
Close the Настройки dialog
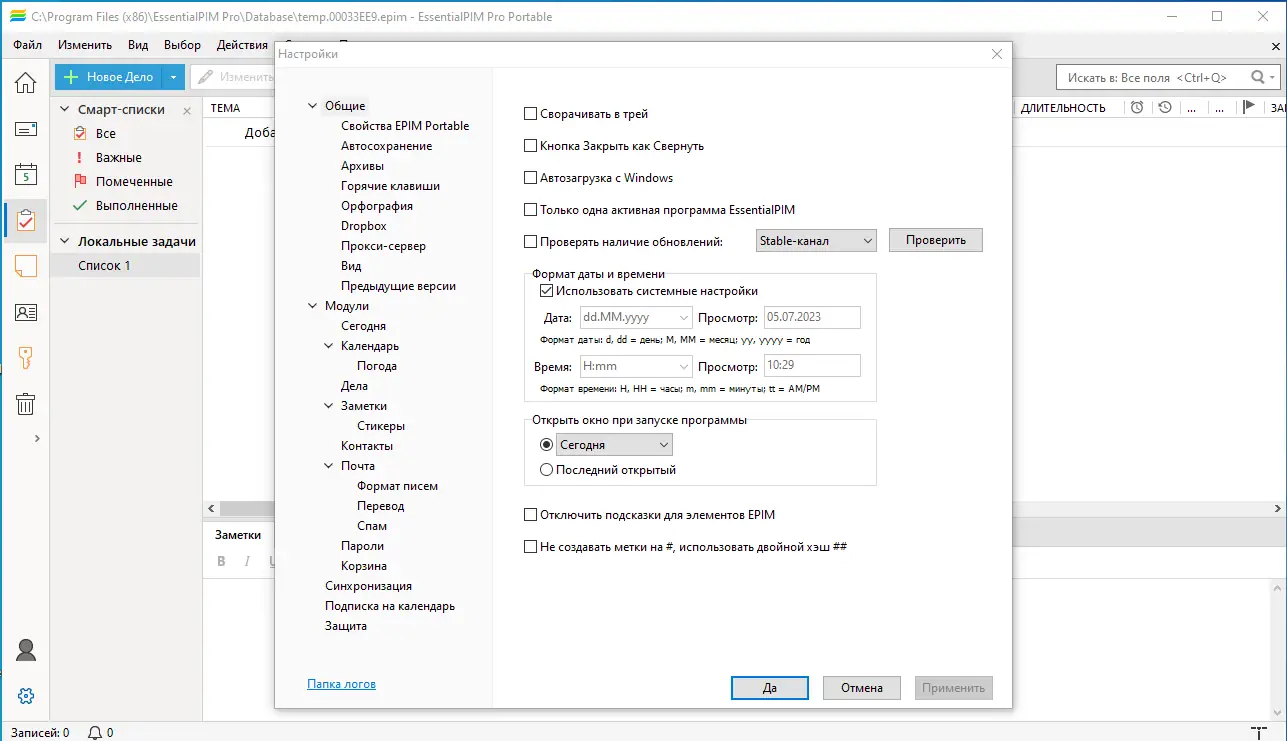[996, 54]
